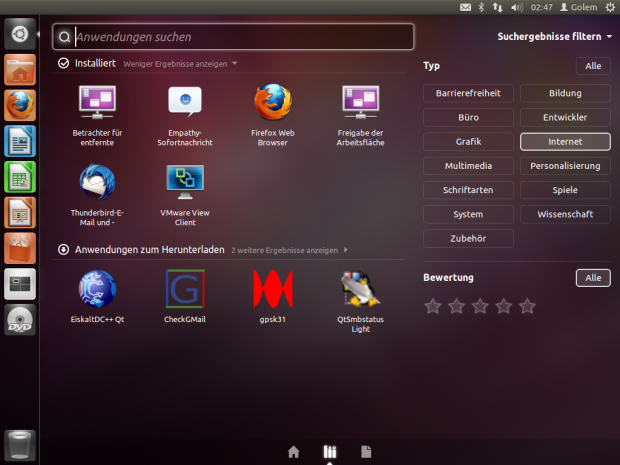Image resolution: width=620 pixels, height=465 pixels.
Task: Open the system power gear menu
Action: click(610, 7)
